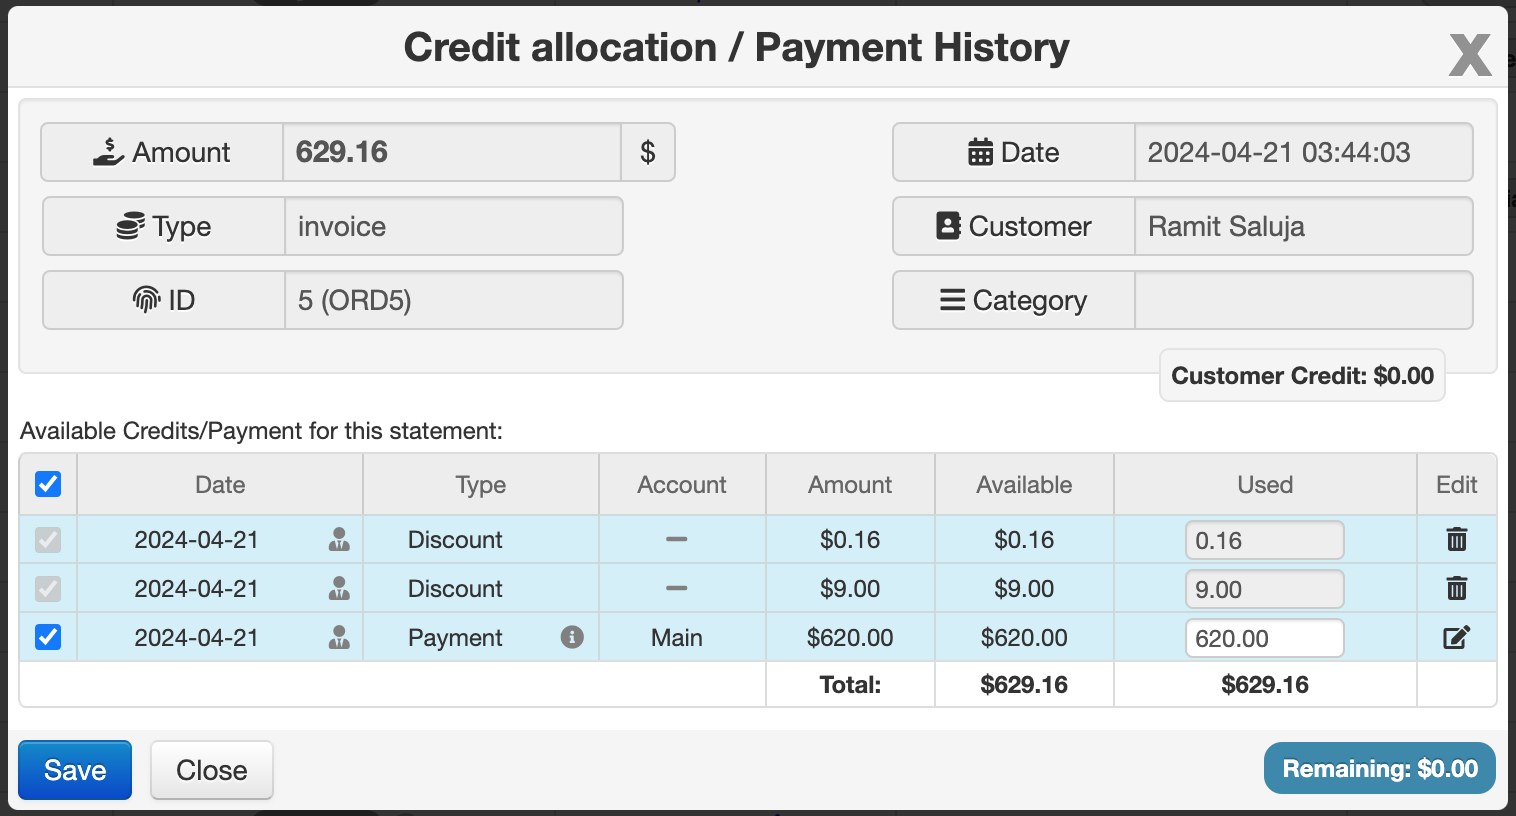Delete the $0.16 Discount row
The width and height of the screenshot is (1516, 816).
click(1456, 540)
